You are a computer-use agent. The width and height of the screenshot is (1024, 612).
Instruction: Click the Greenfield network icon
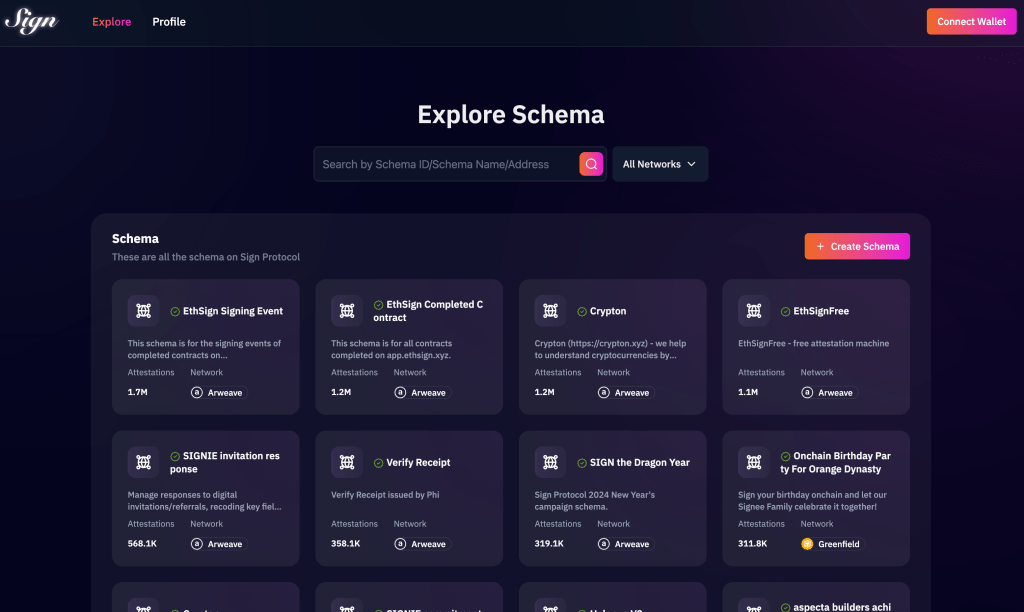[807, 544]
